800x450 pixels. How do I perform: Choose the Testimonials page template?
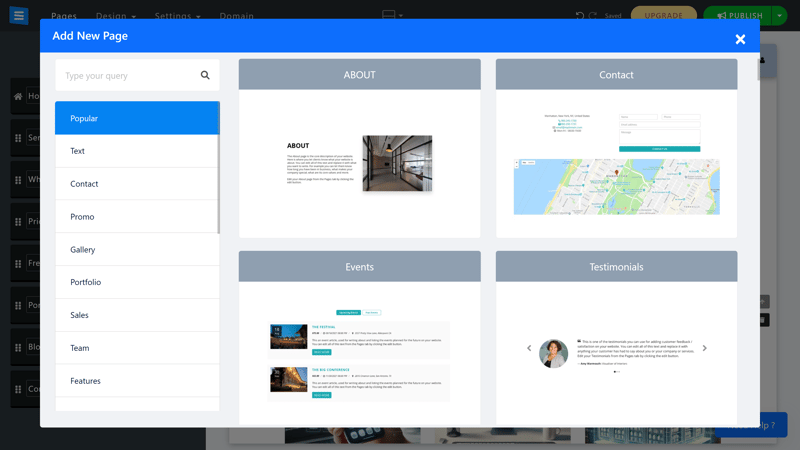(x=616, y=337)
